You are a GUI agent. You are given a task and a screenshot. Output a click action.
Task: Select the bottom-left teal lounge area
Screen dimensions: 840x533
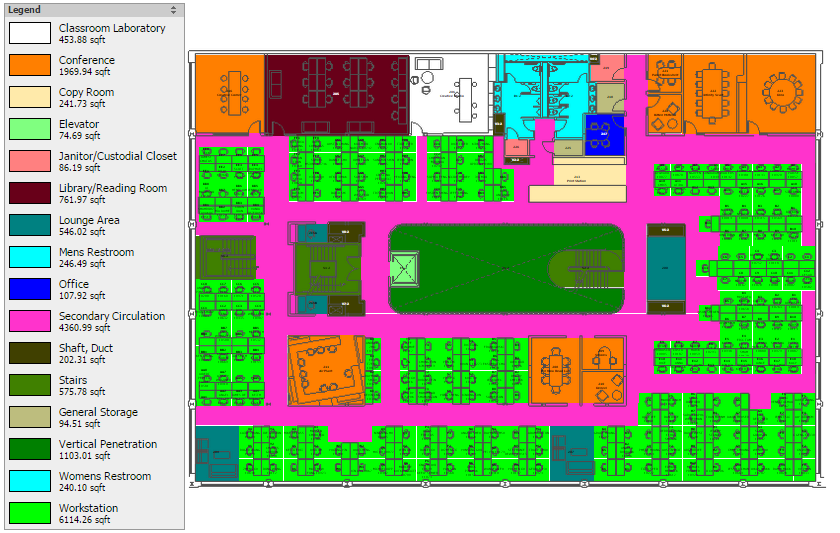pos(217,453)
